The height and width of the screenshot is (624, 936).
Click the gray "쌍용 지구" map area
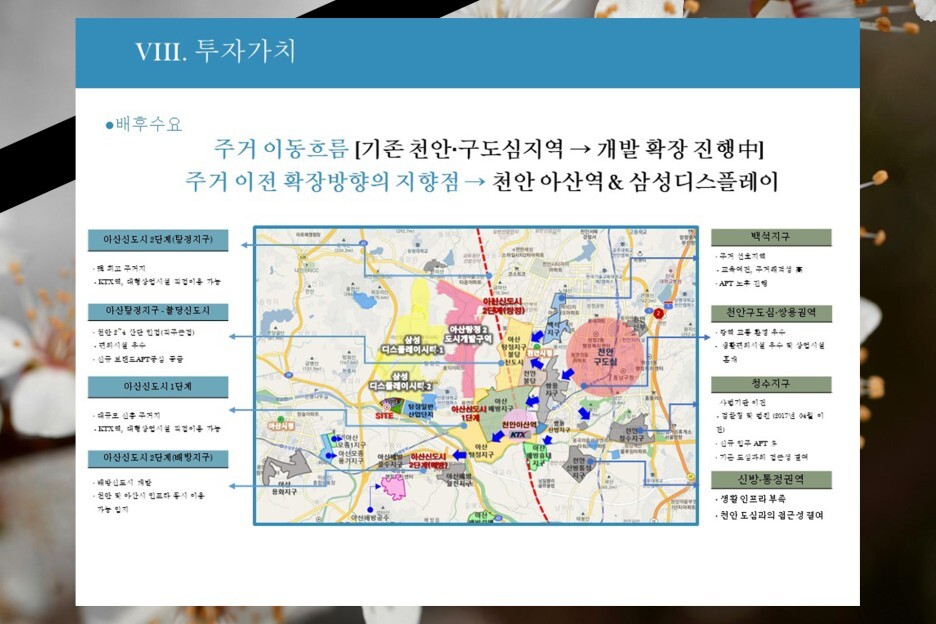(x=553, y=390)
